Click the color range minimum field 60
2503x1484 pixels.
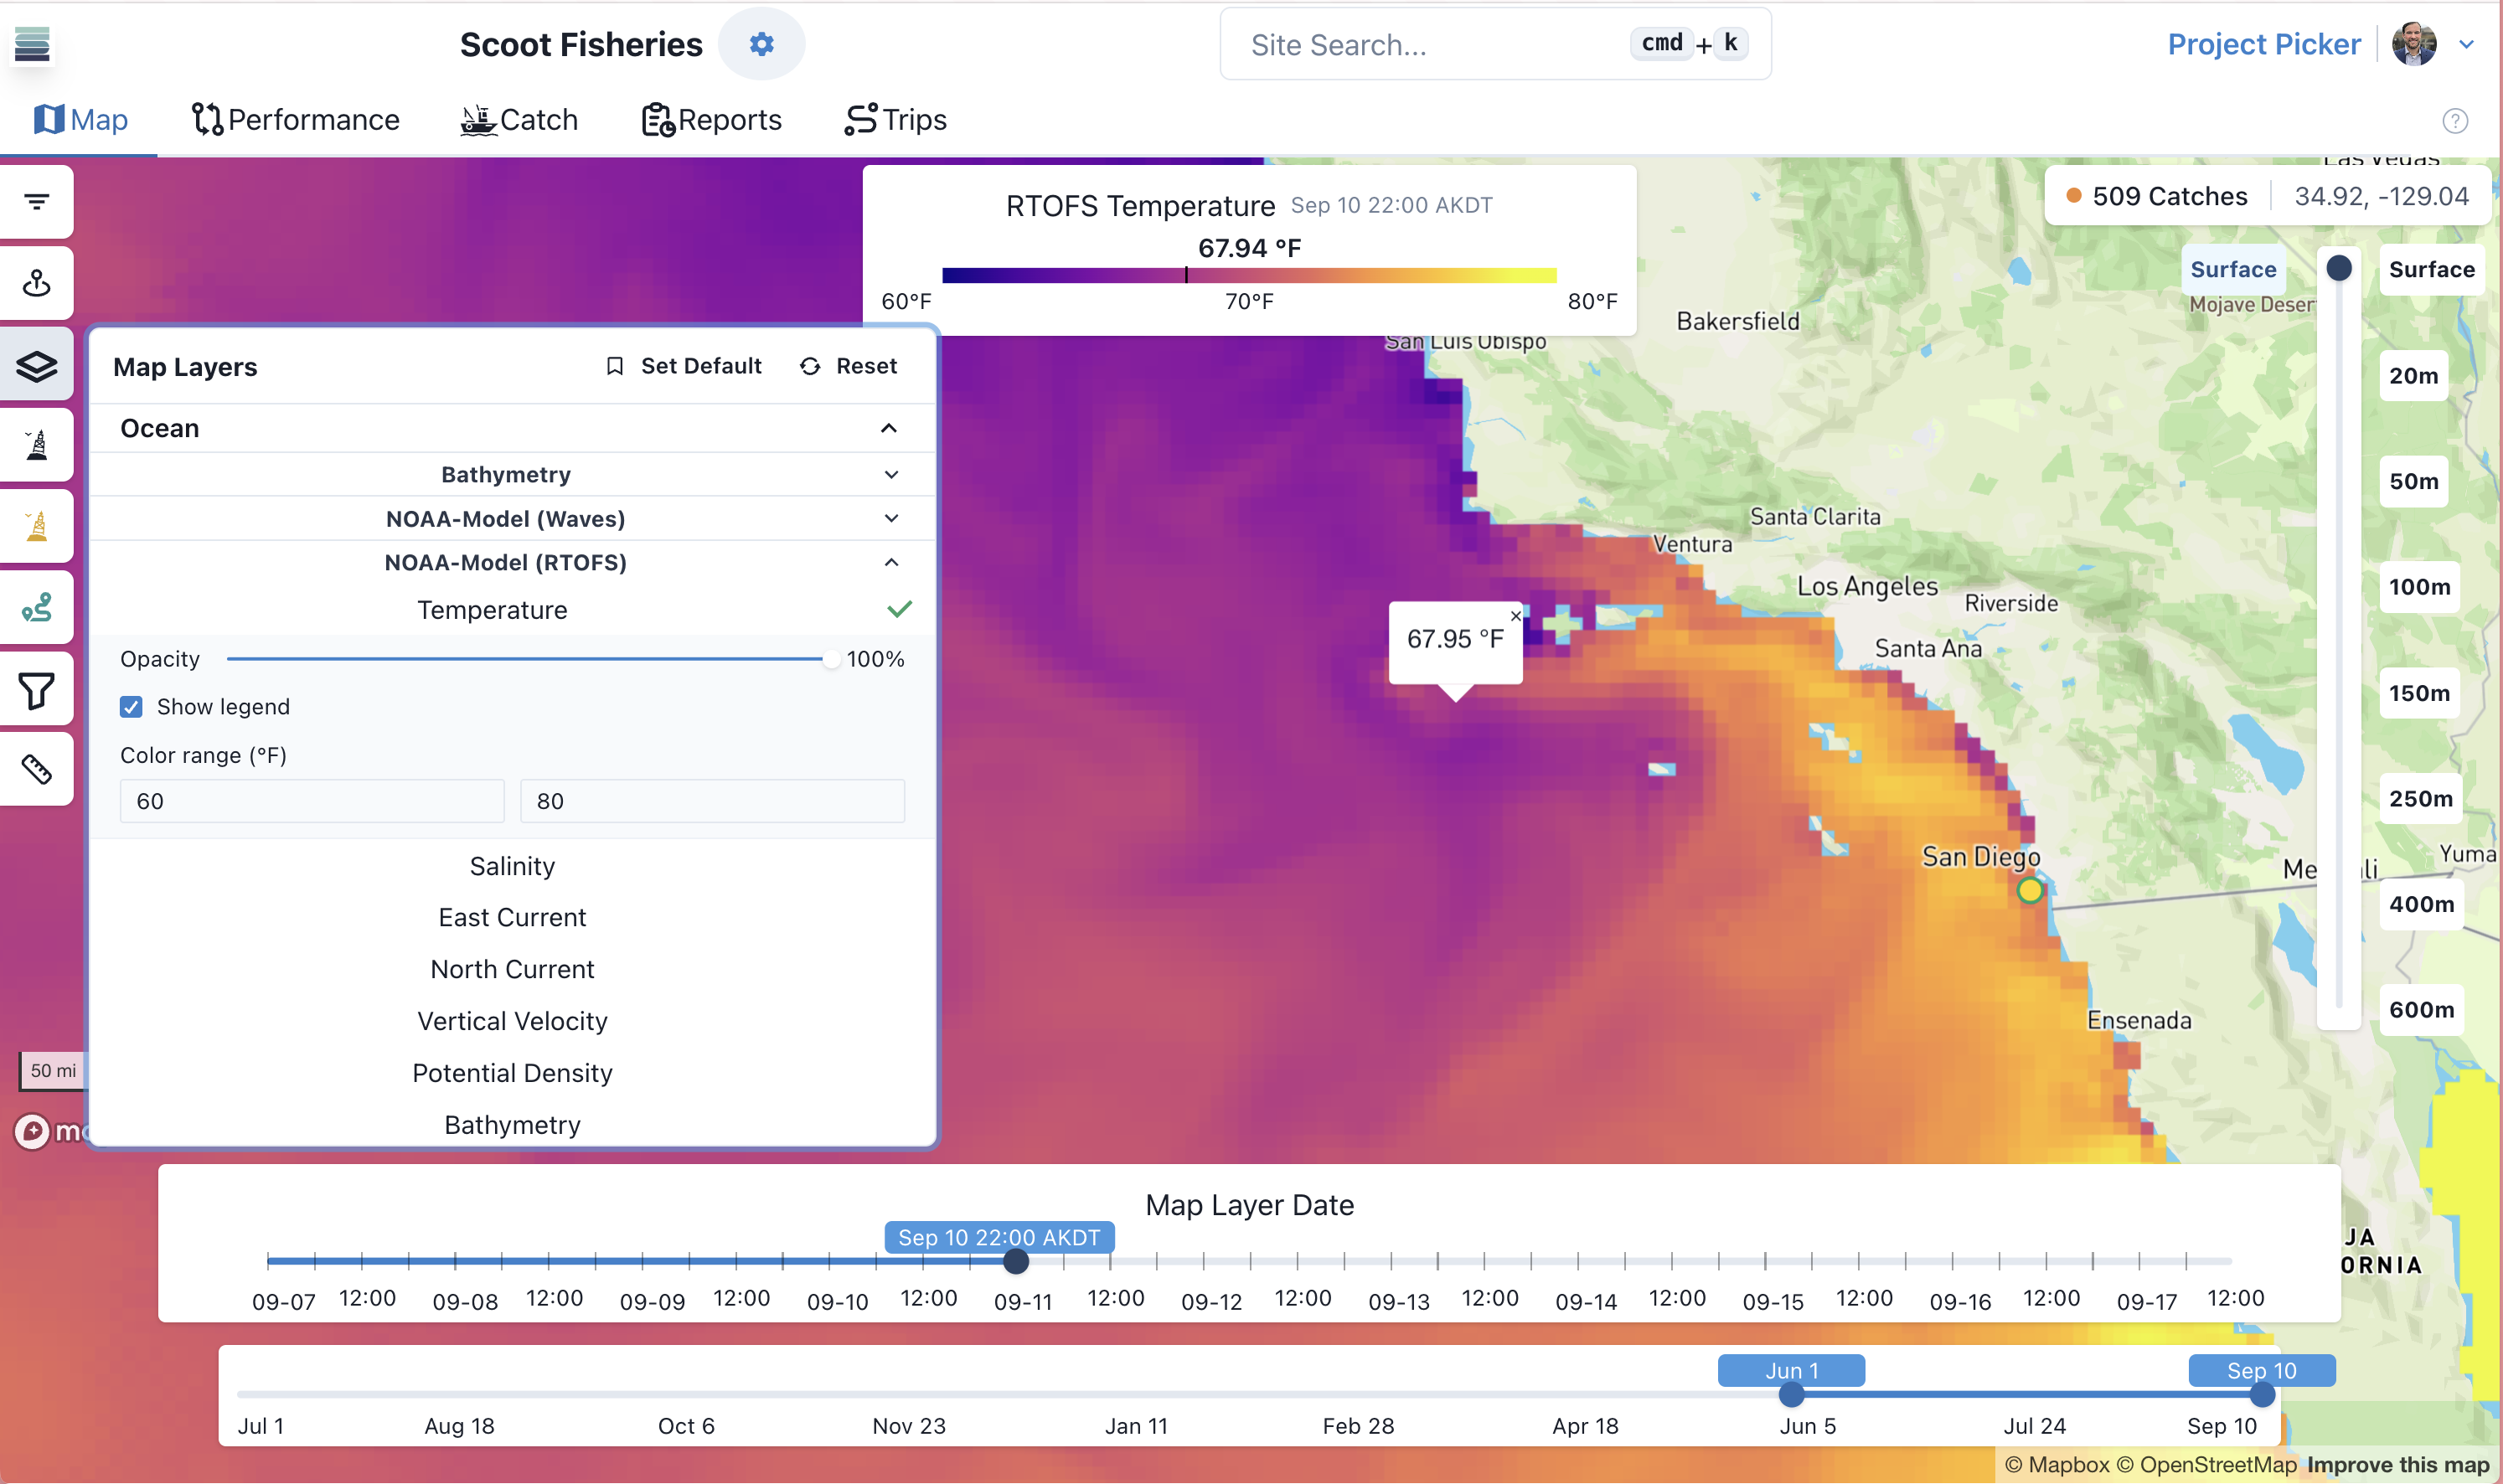(x=312, y=801)
